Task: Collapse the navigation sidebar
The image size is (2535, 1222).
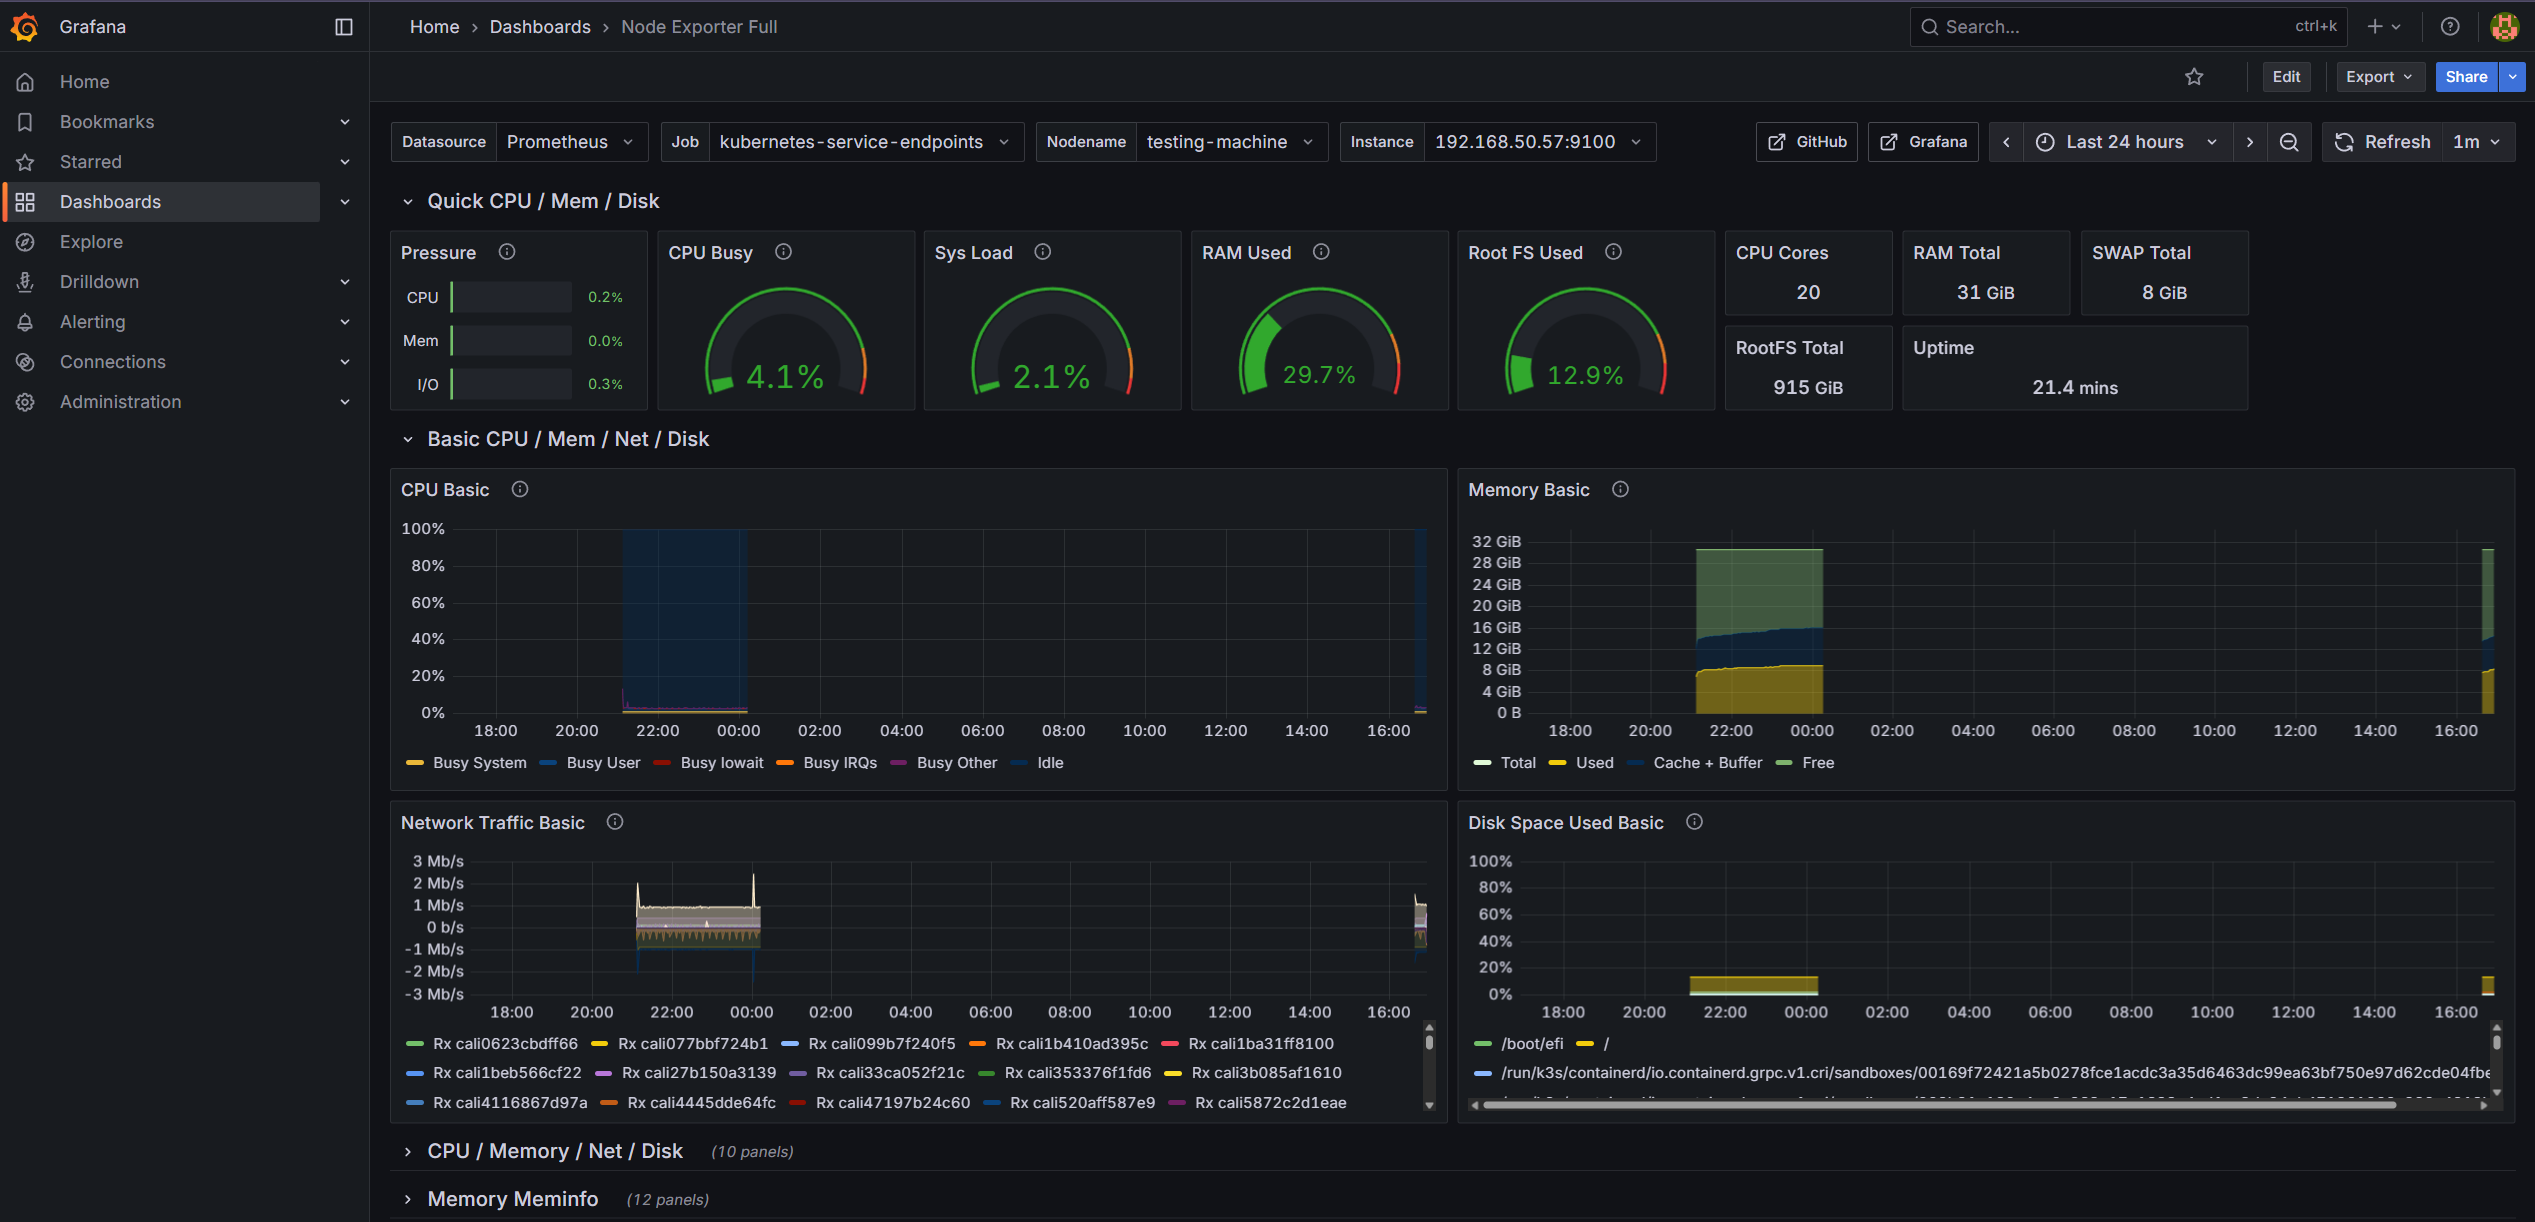Action: click(x=343, y=26)
